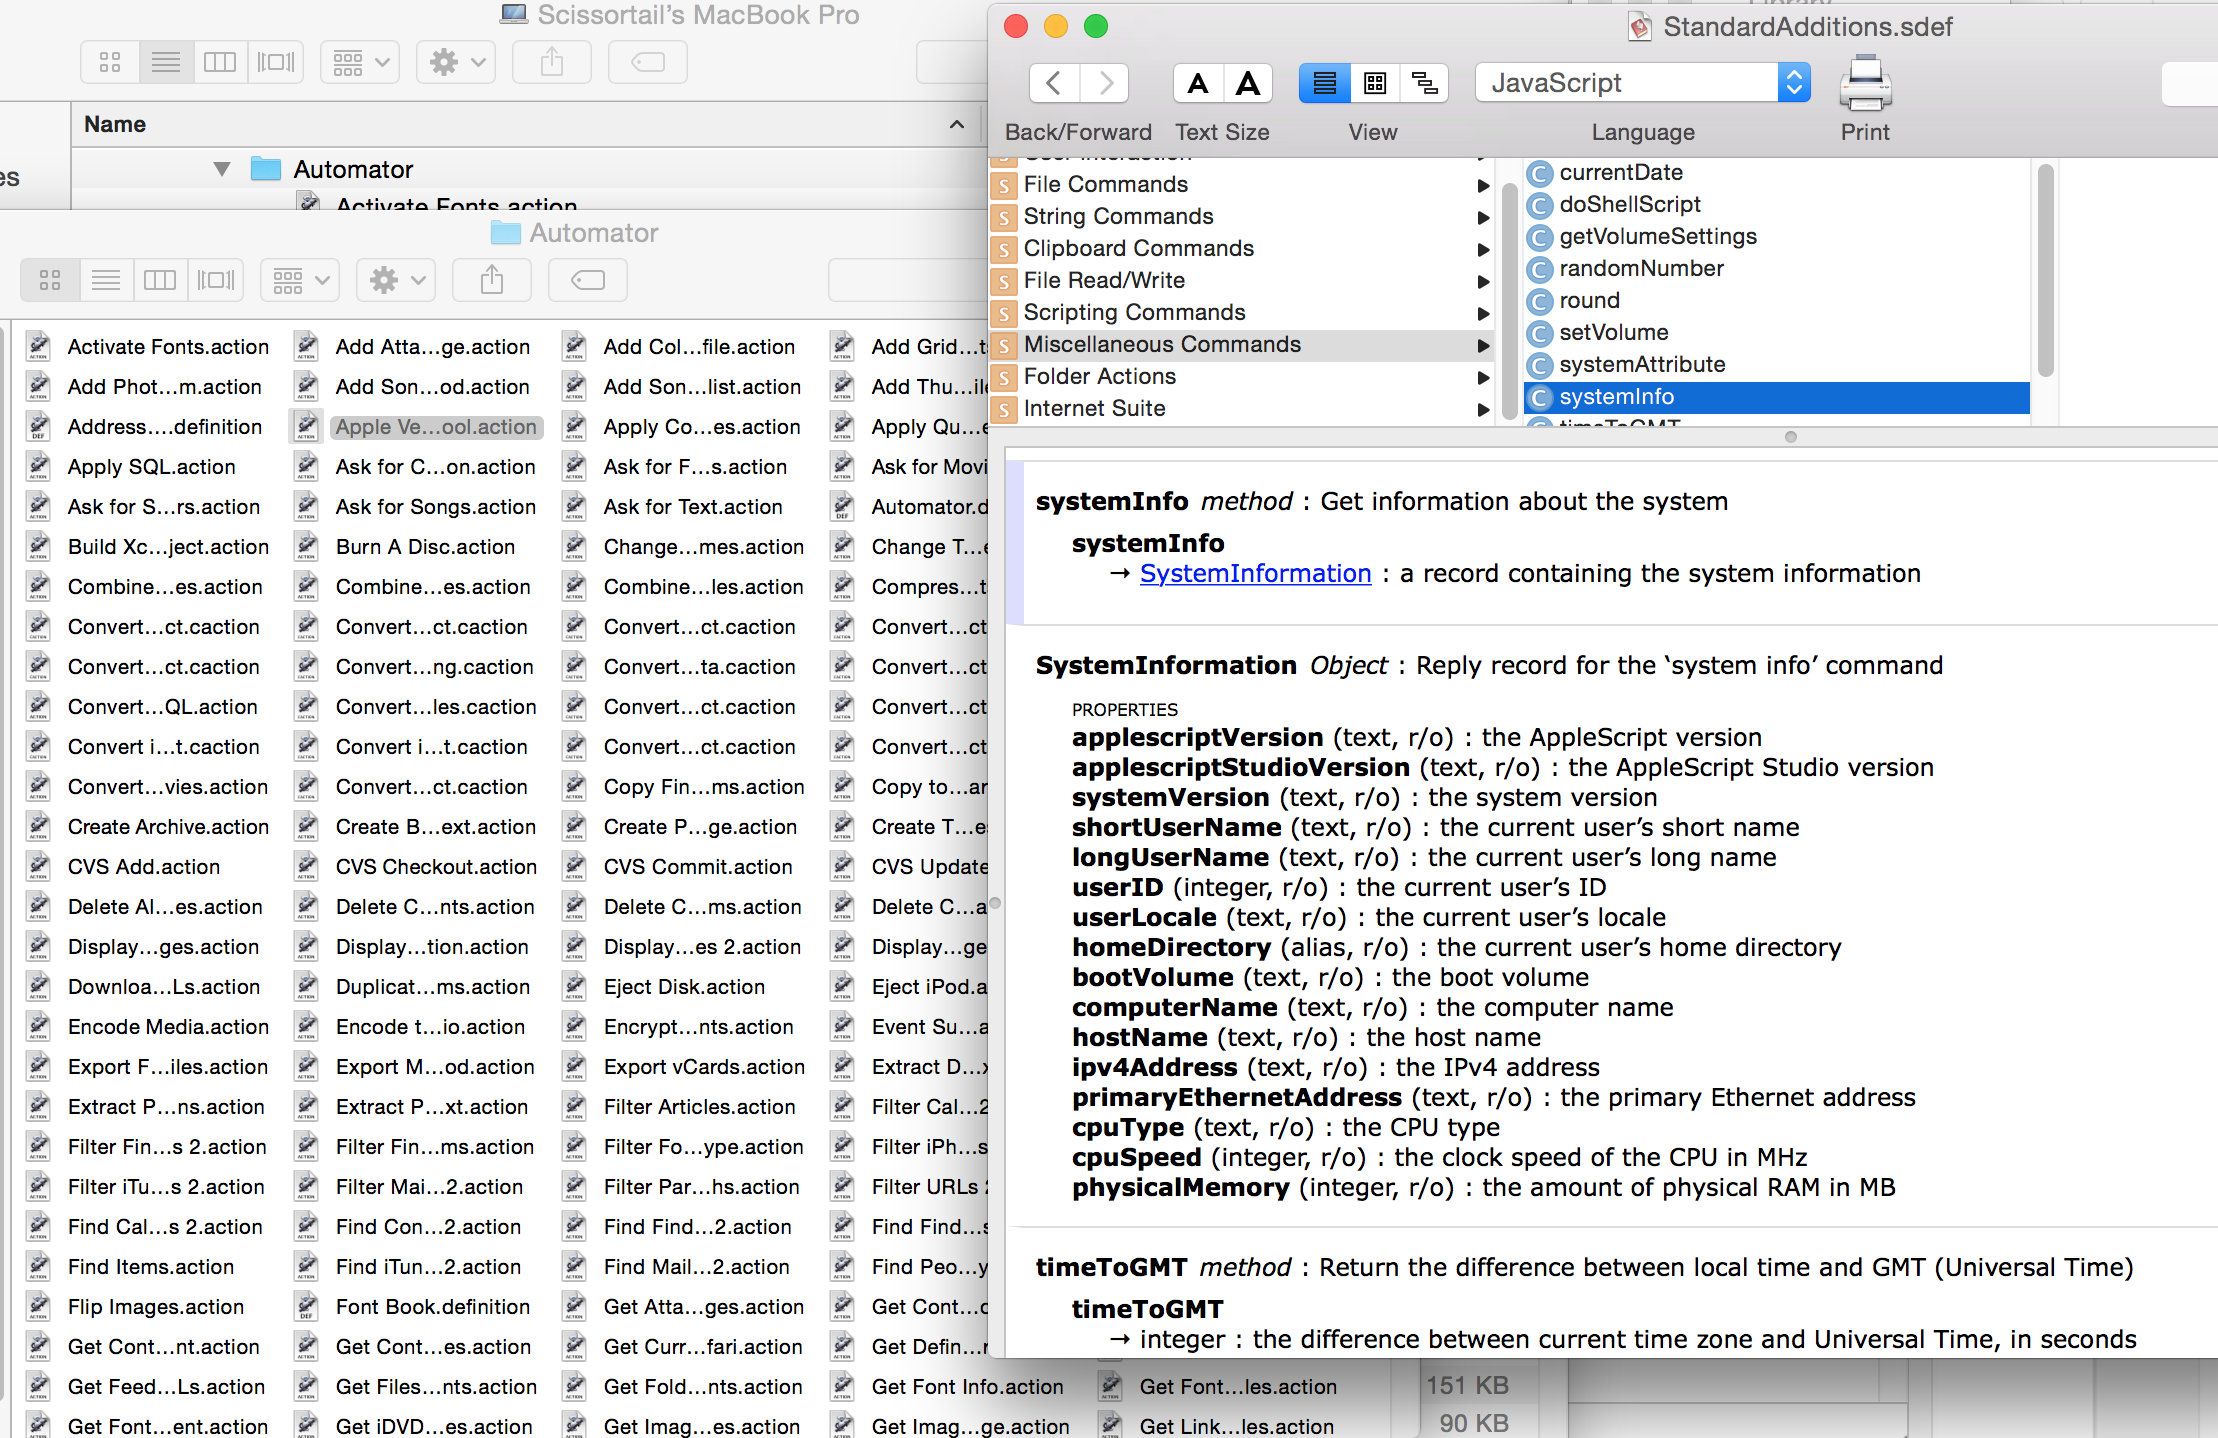2218x1438 pixels.
Task: Open the gear action menu in Automator window
Action: click(x=397, y=280)
